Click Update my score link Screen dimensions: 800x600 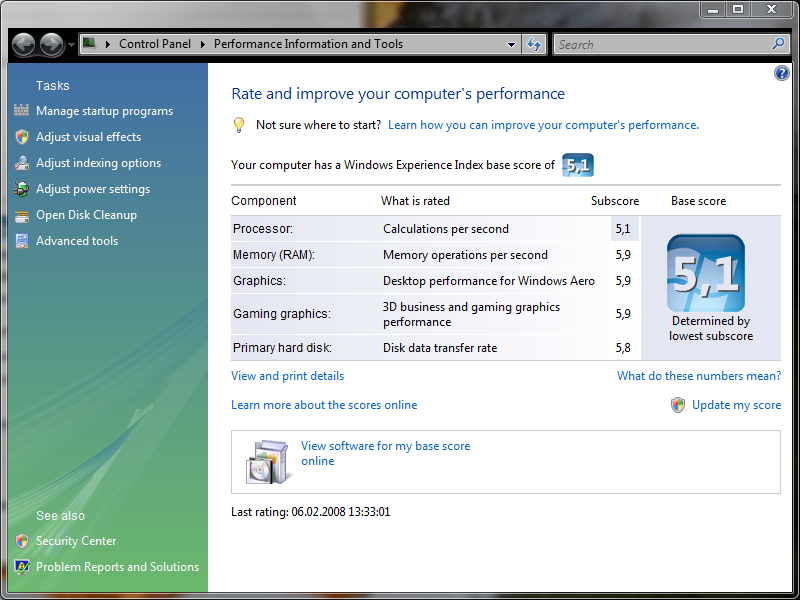pyautogui.click(x=736, y=405)
